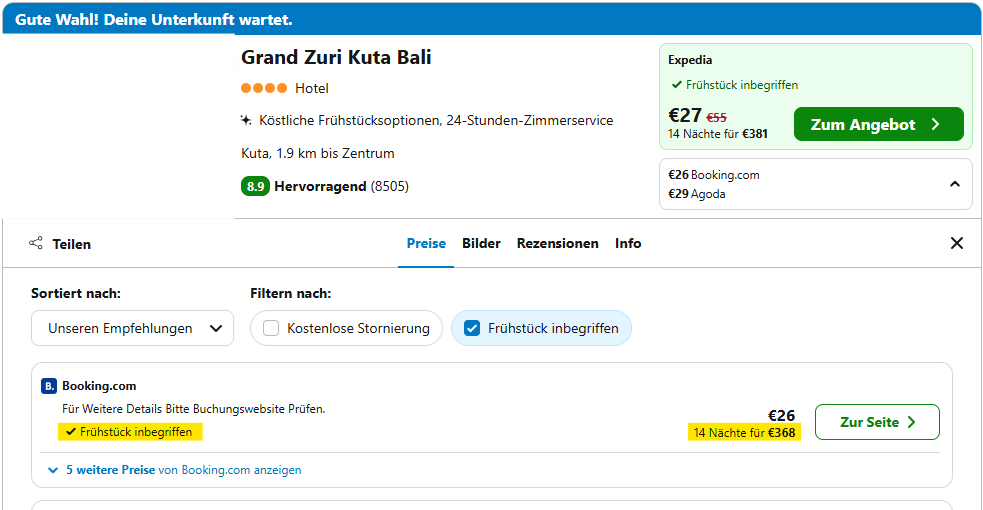Open the Unseren Empfehlungen sort dropdown
The width and height of the screenshot is (983, 510).
(132, 328)
